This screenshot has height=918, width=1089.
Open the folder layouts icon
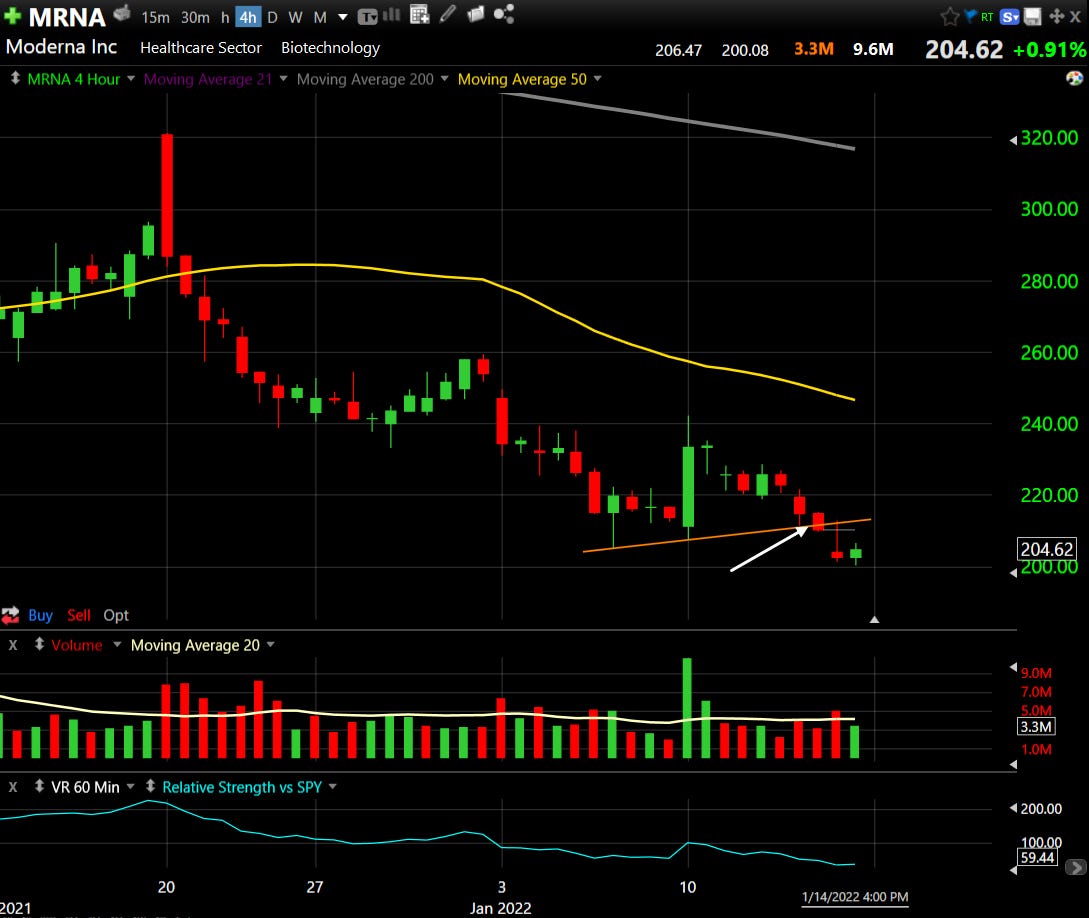[x=476, y=14]
